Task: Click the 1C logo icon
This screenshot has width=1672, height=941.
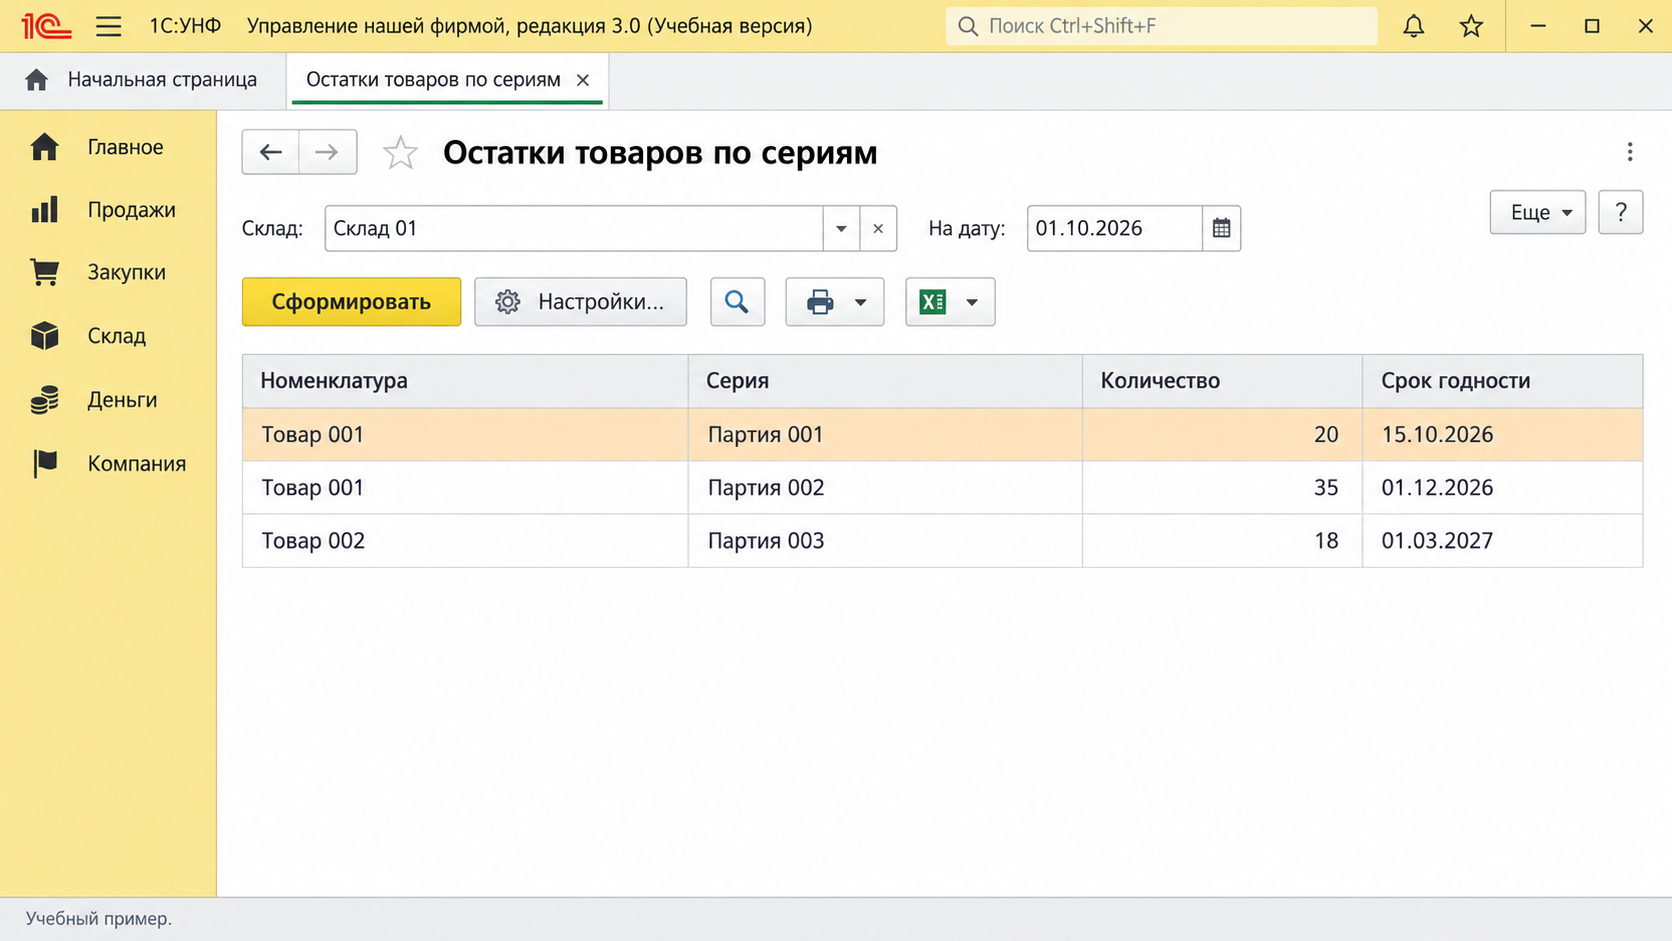Action: click(46, 26)
